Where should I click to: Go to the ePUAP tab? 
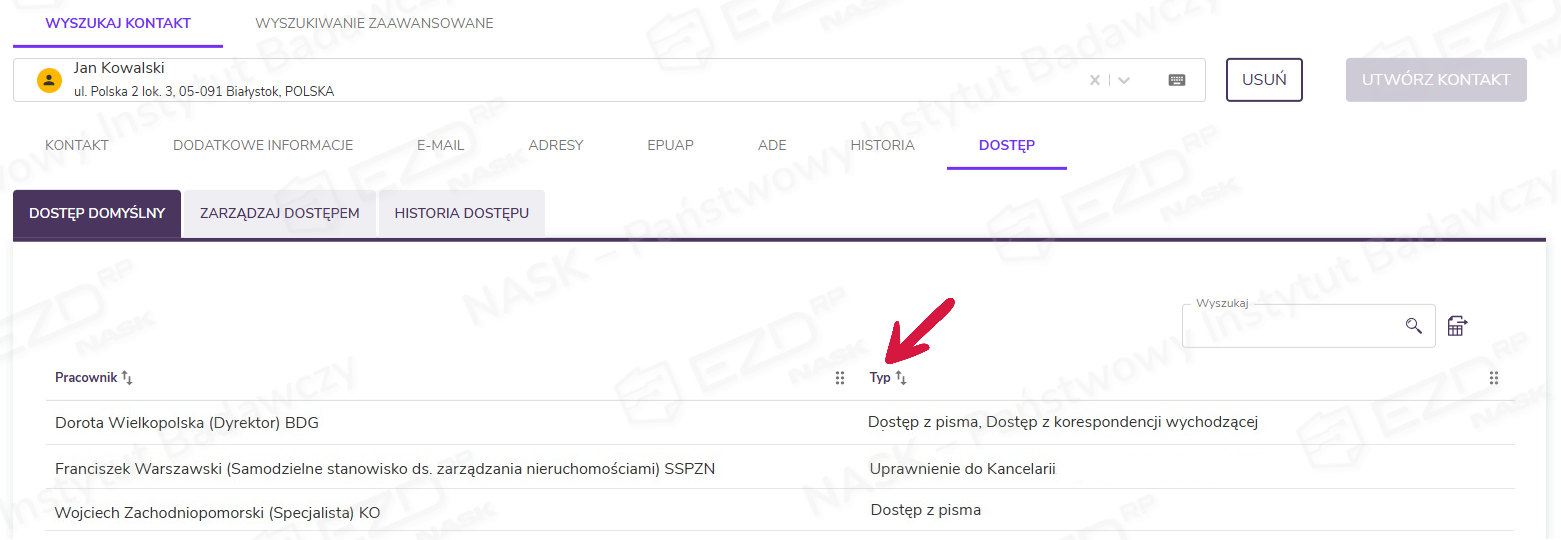click(x=670, y=145)
